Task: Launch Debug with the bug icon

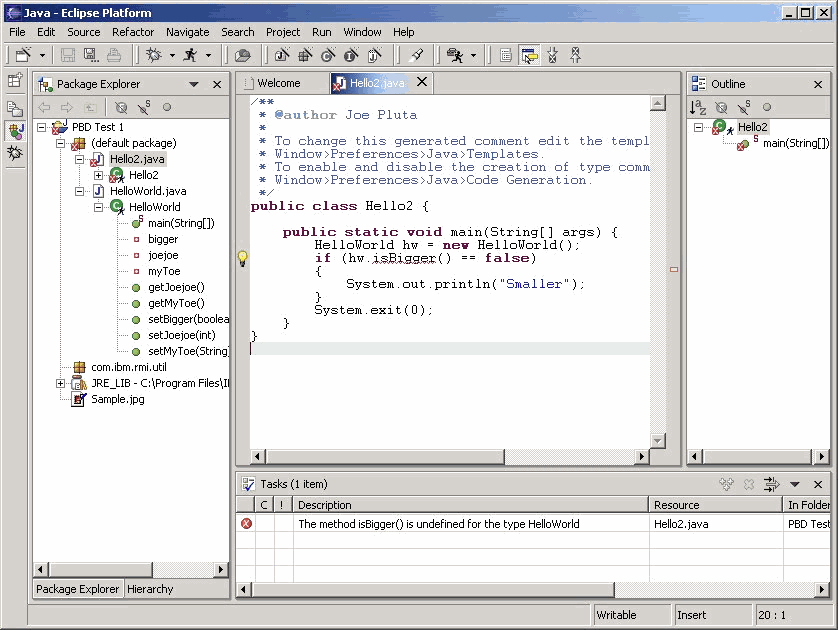Action: [x=154, y=55]
